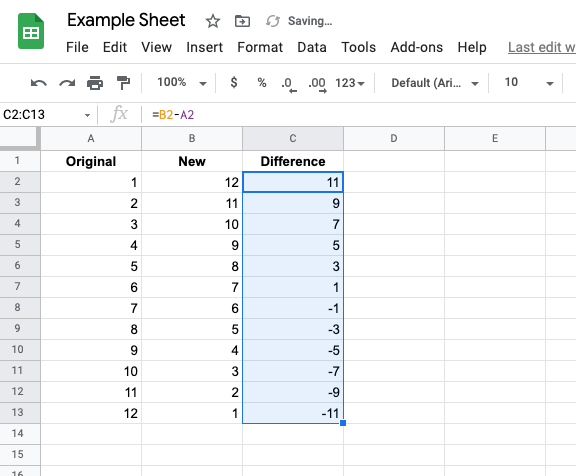The image size is (576, 476).
Task: Apply percent format icon
Action: tap(262, 82)
